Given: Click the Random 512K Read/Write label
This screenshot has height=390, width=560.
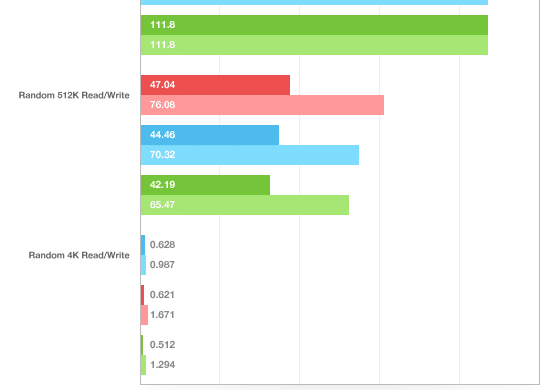Looking at the screenshot, I should 74,95.
